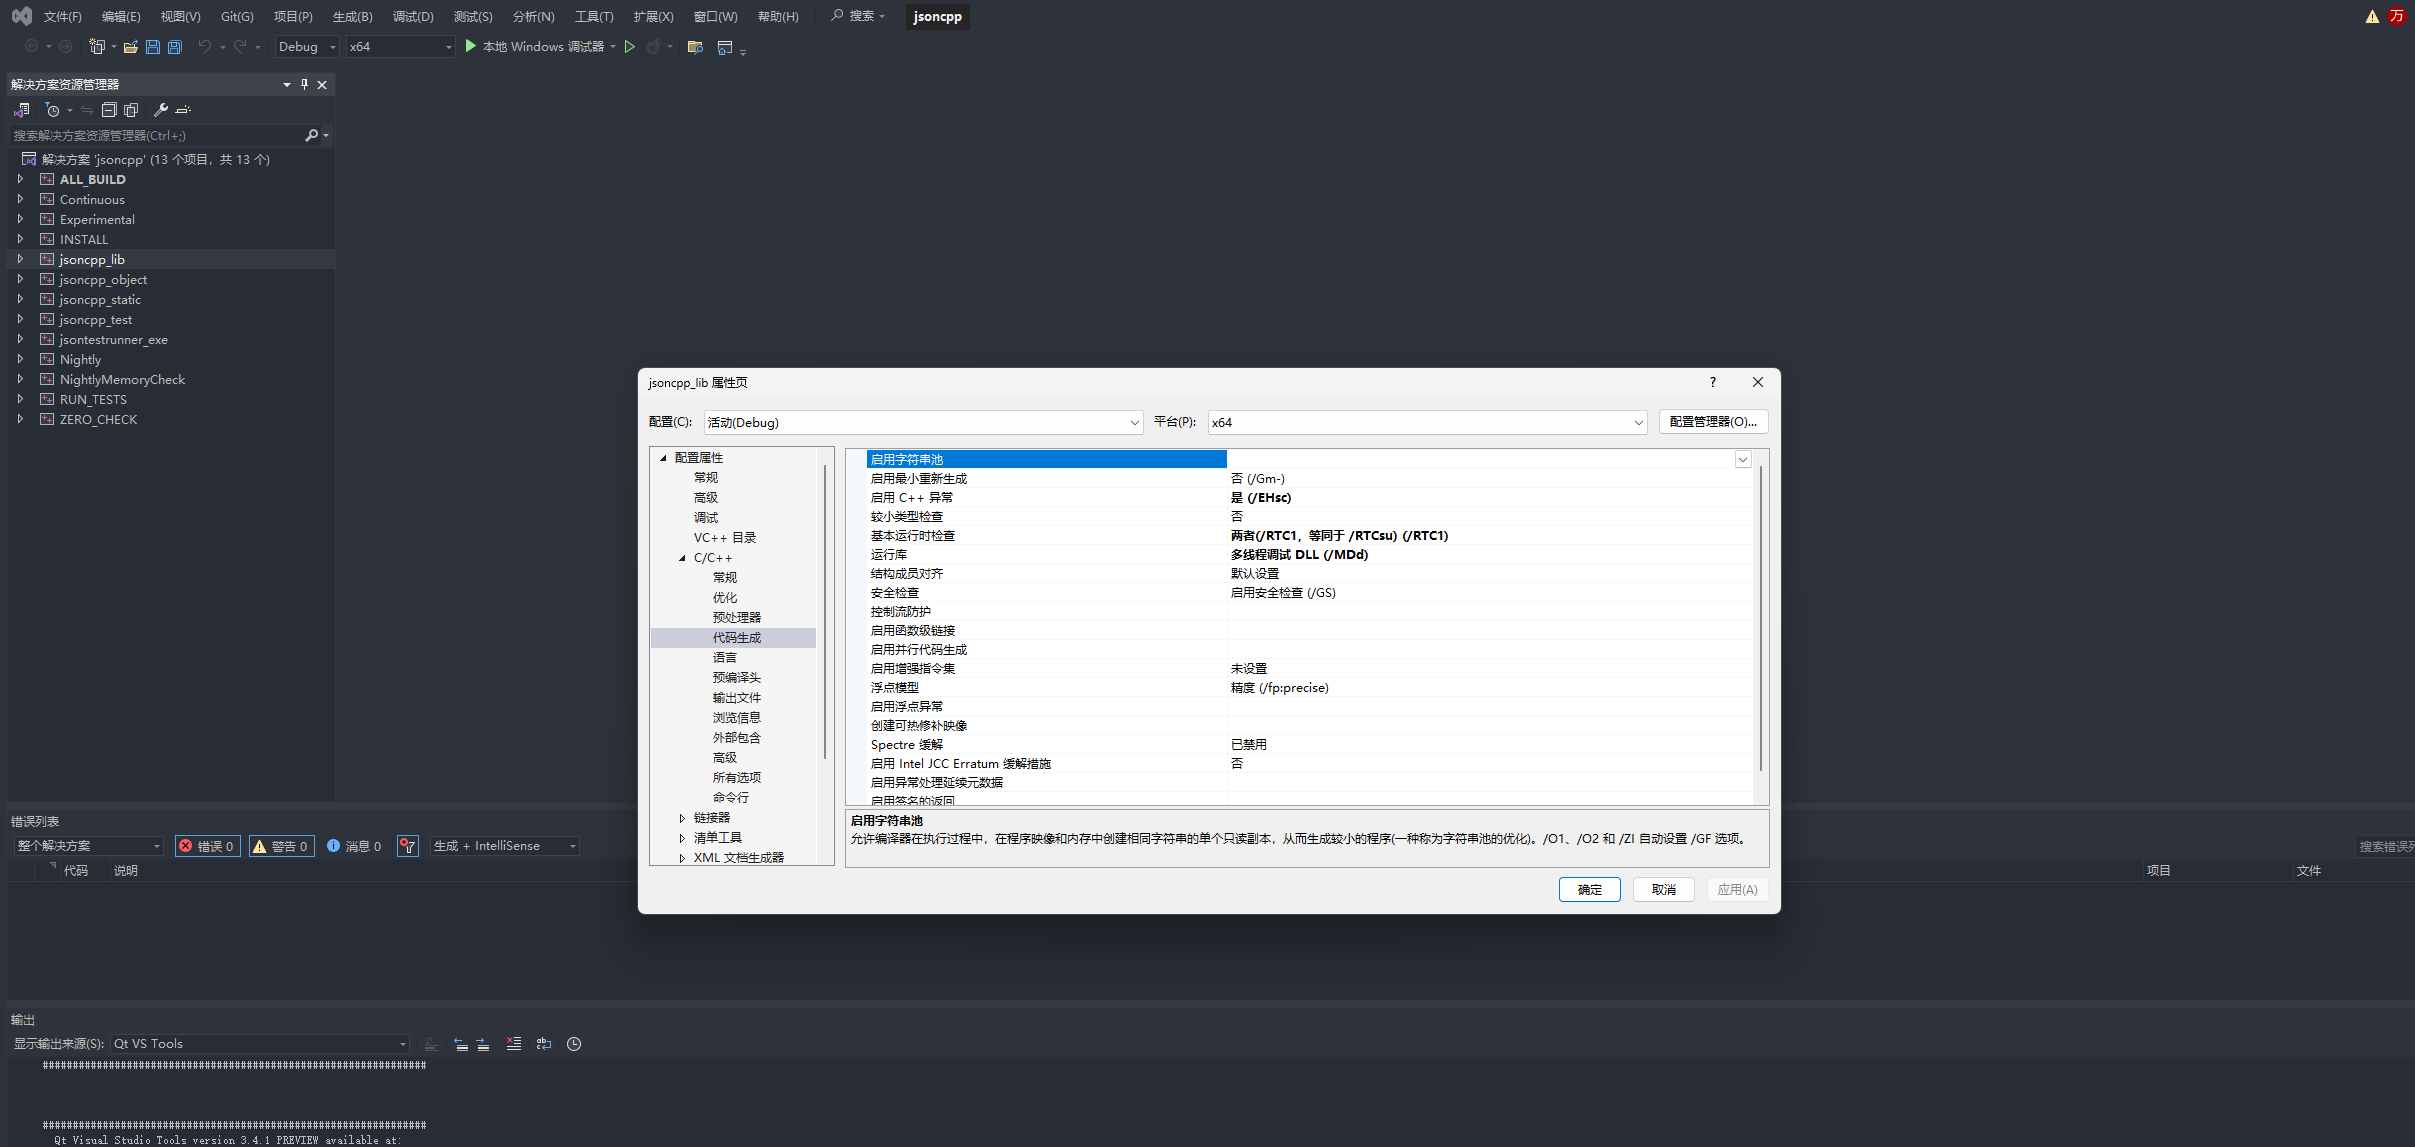
Task: Open the Qt VS Tools output source dropdown
Action: [x=402, y=1043]
